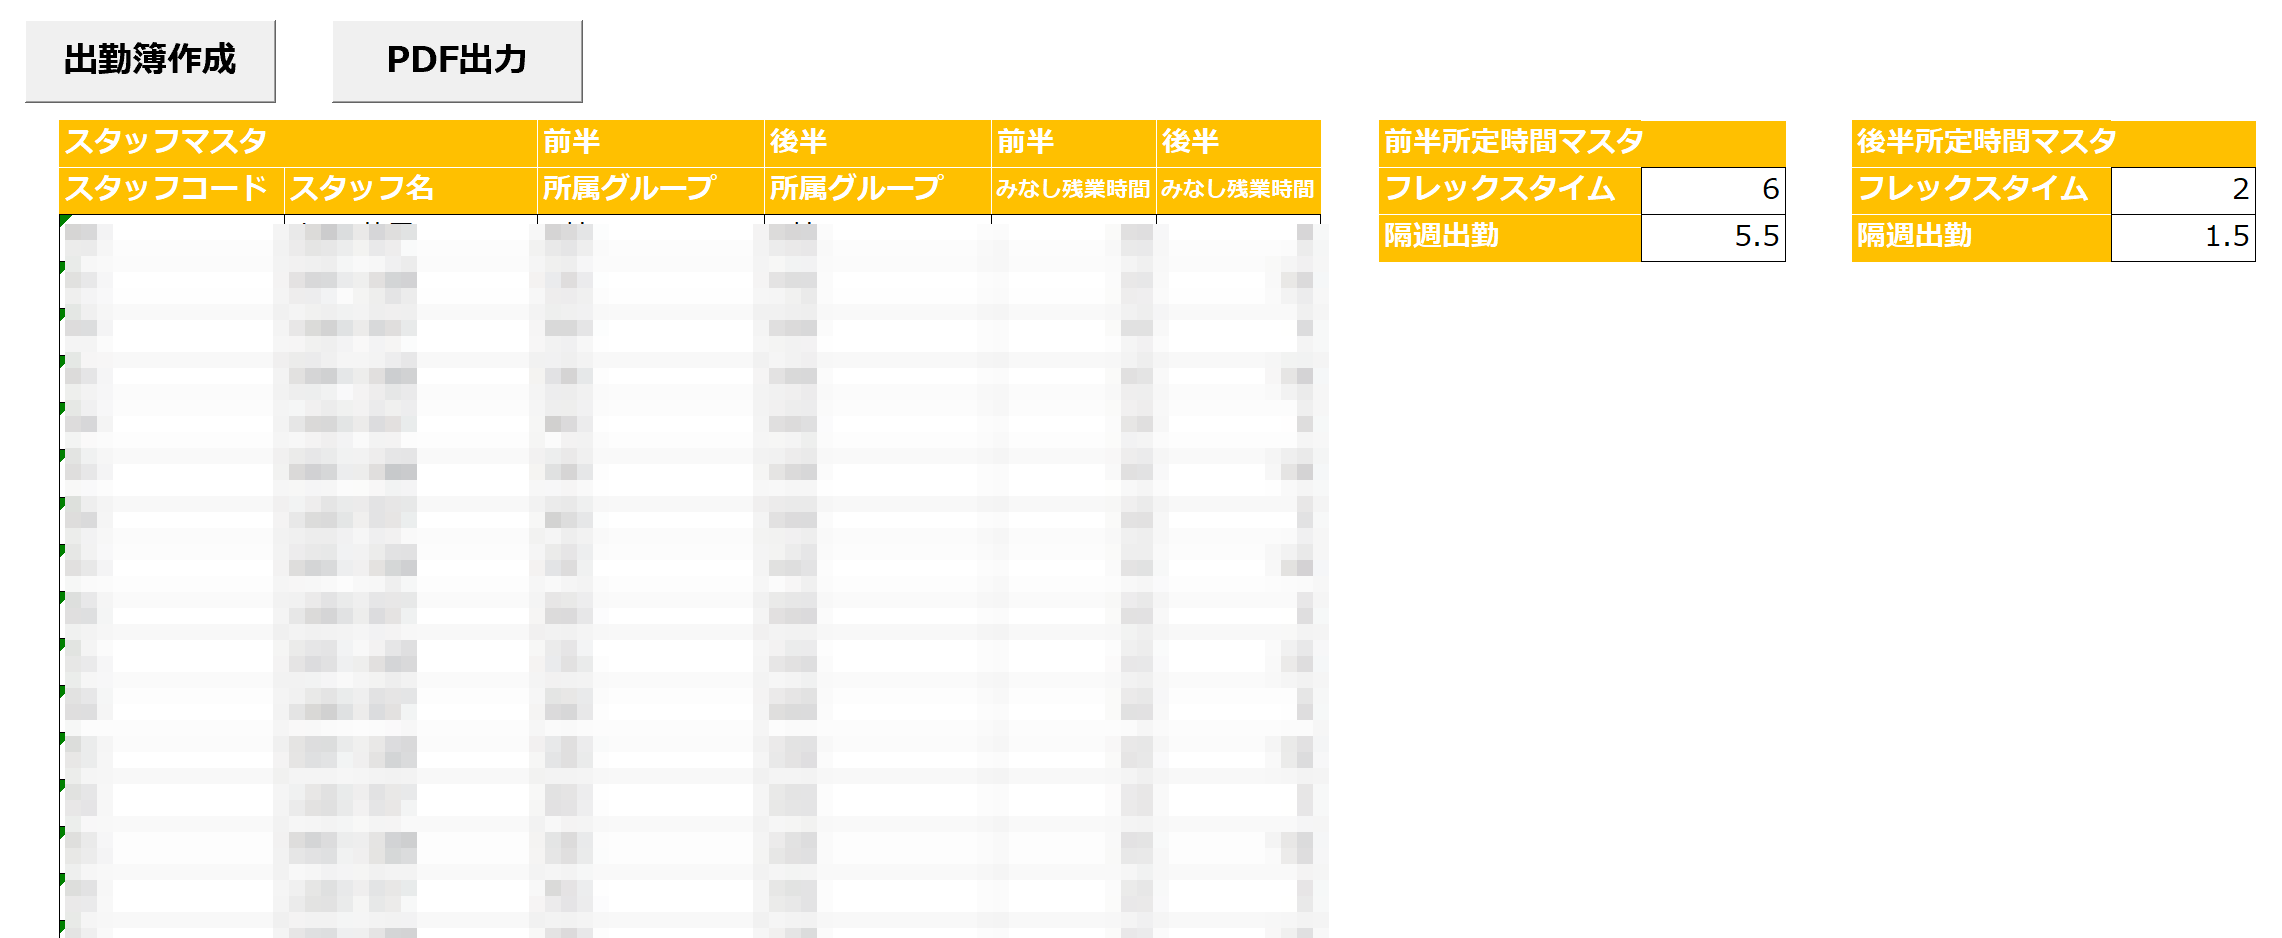Viewport: 2282px width, 938px height.
Task: Select 前半 隔週出勤 value cell showing 5.5
Action: tap(1714, 238)
